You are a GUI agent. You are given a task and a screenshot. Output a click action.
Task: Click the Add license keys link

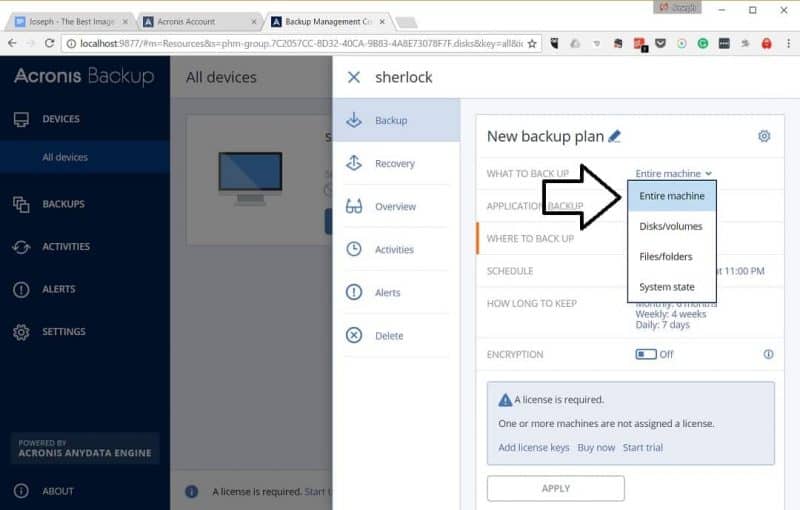[x=534, y=447]
